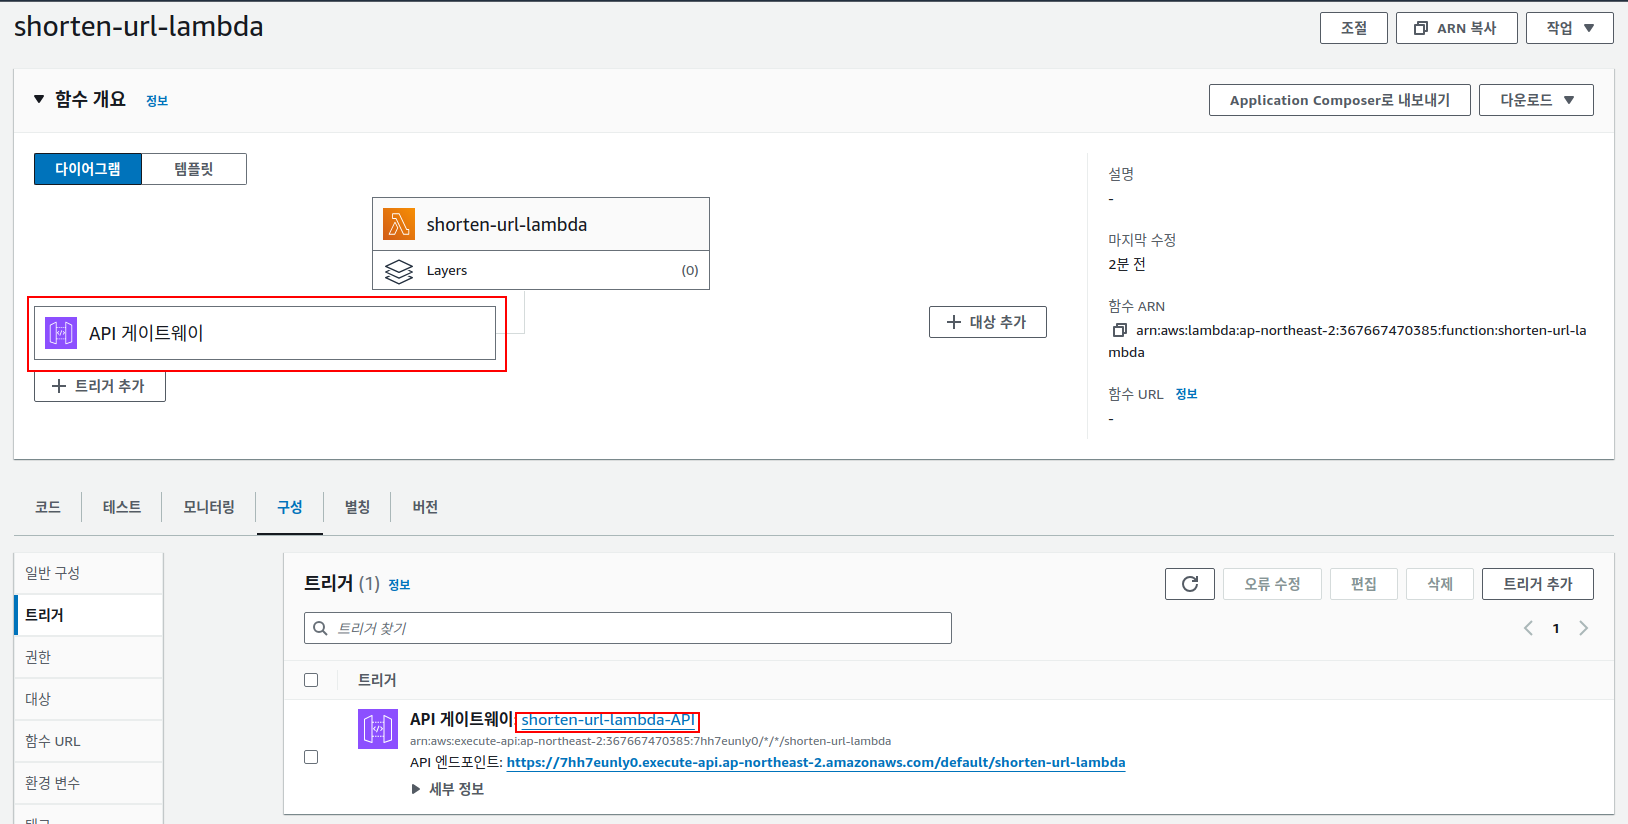Viewport: 1628px width, 824px height.
Task: Click page number 1 in pagination
Action: click(1556, 628)
